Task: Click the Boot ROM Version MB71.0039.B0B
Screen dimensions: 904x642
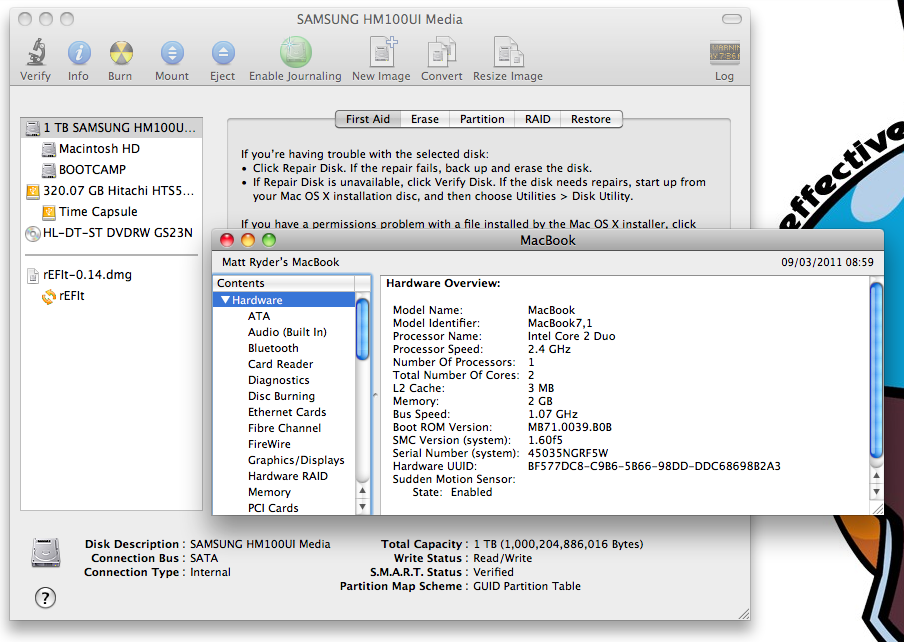Action: click(x=570, y=428)
